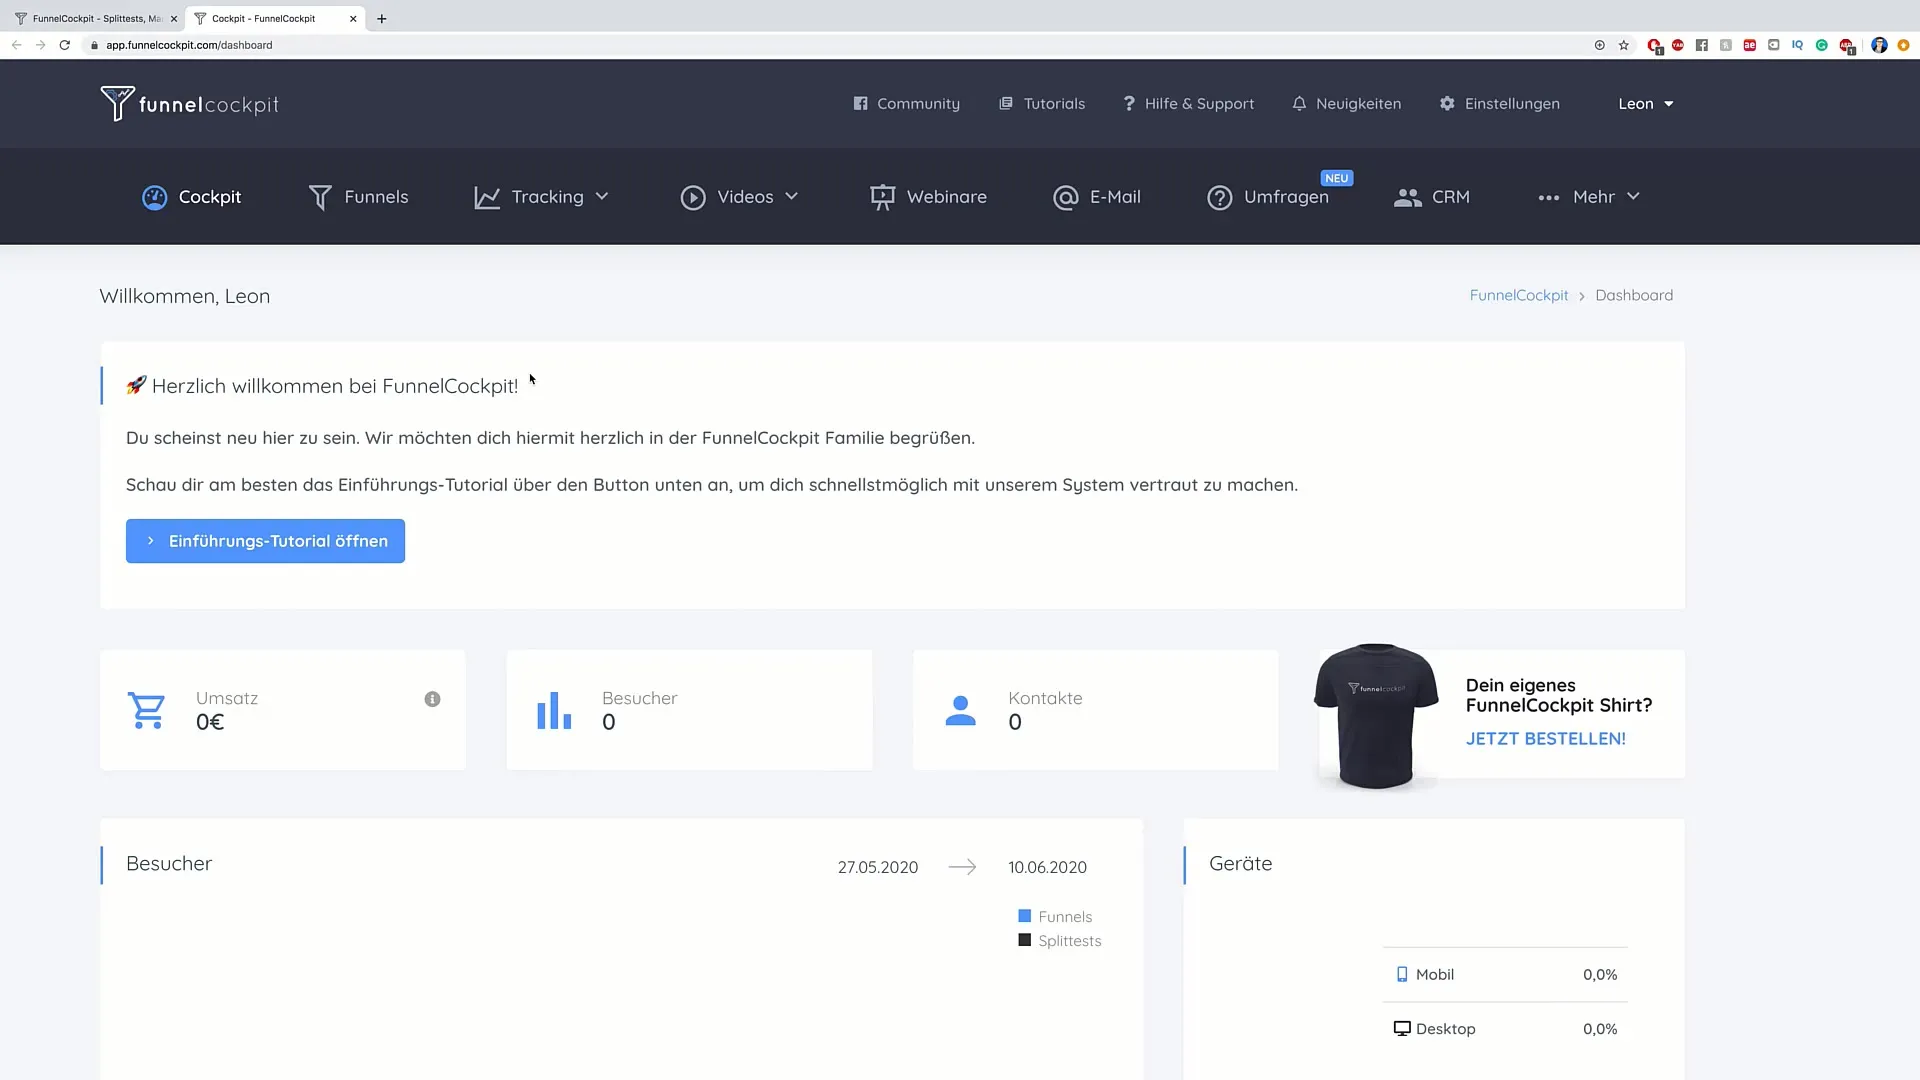Viewport: 1920px width, 1080px height.
Task: Toggle the Funnels legend blue swatch
Action: pos(1024,916)
